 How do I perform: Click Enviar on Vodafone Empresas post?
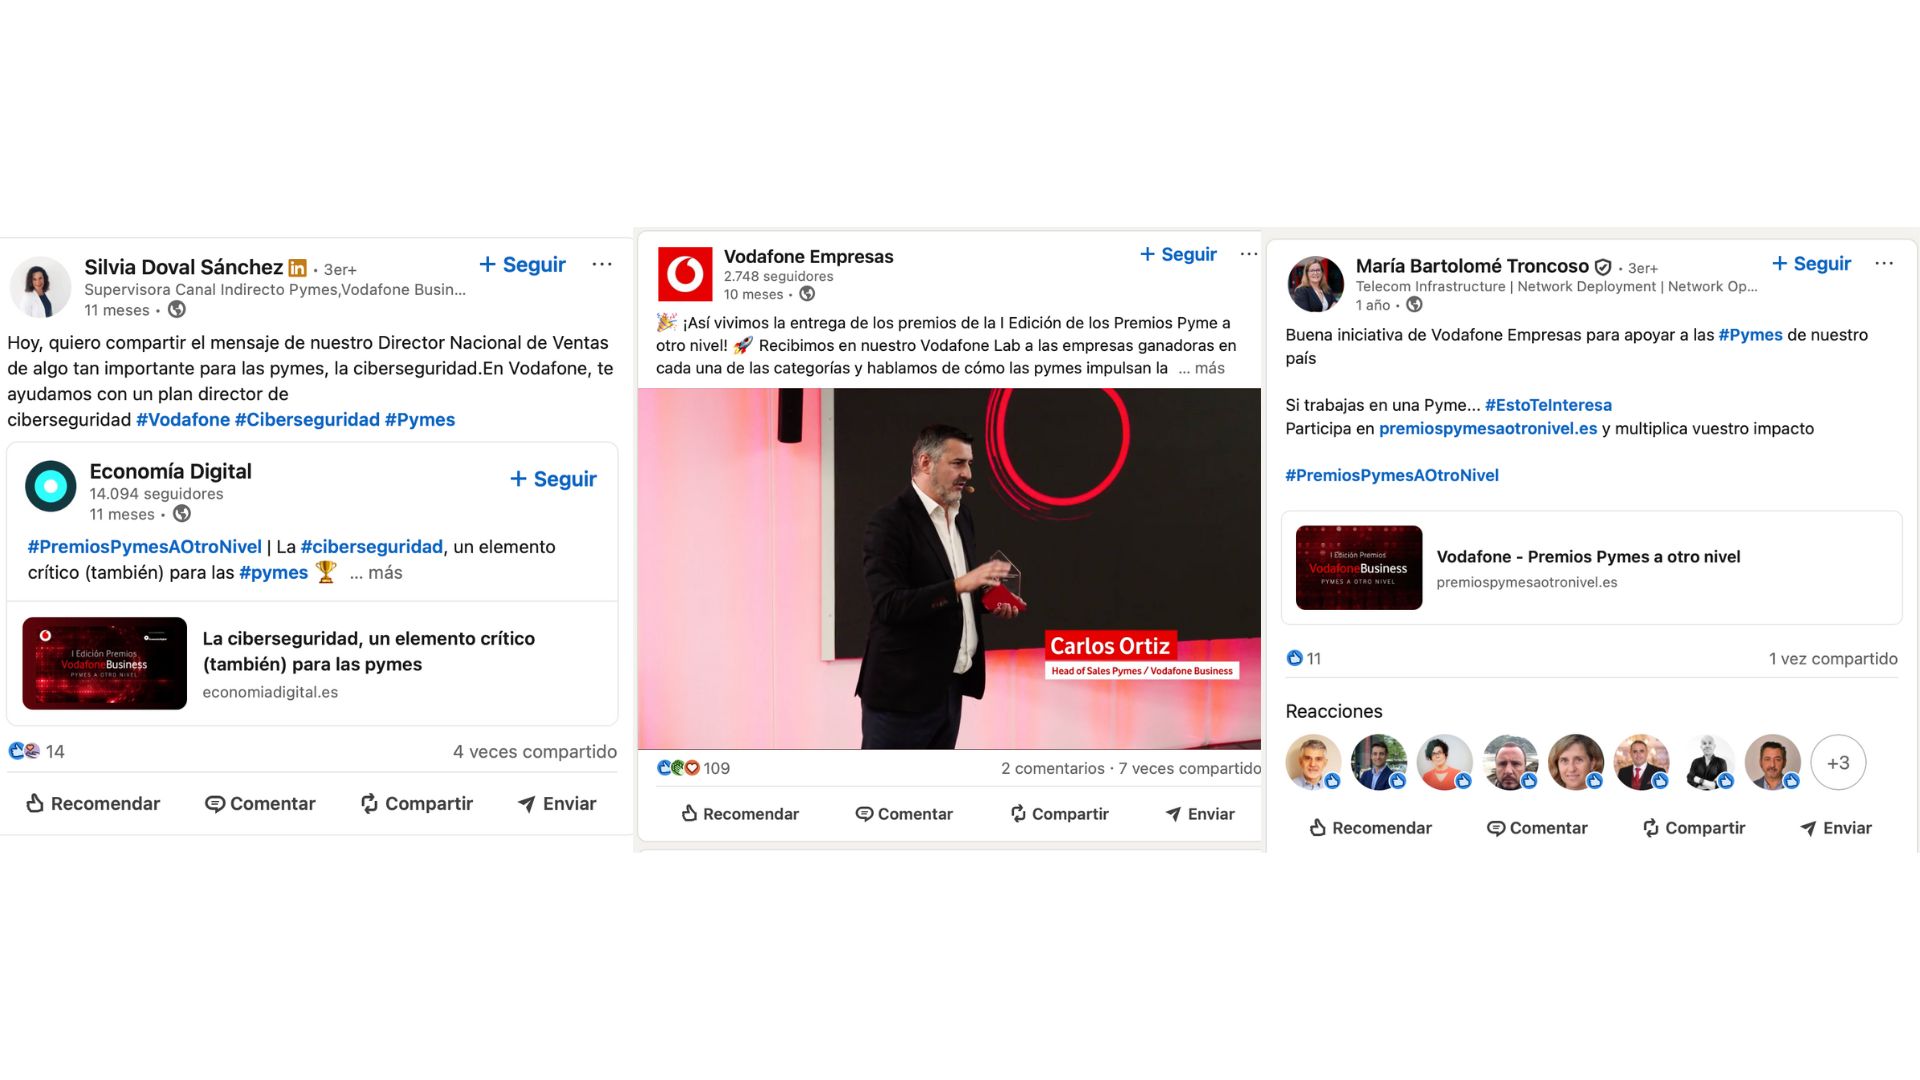tap(1200, 814)
